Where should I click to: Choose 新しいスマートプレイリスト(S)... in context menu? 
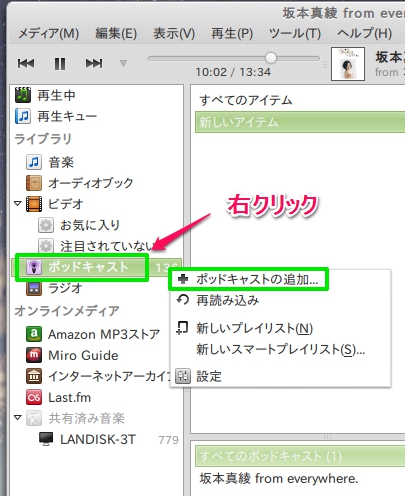point(280,349)
